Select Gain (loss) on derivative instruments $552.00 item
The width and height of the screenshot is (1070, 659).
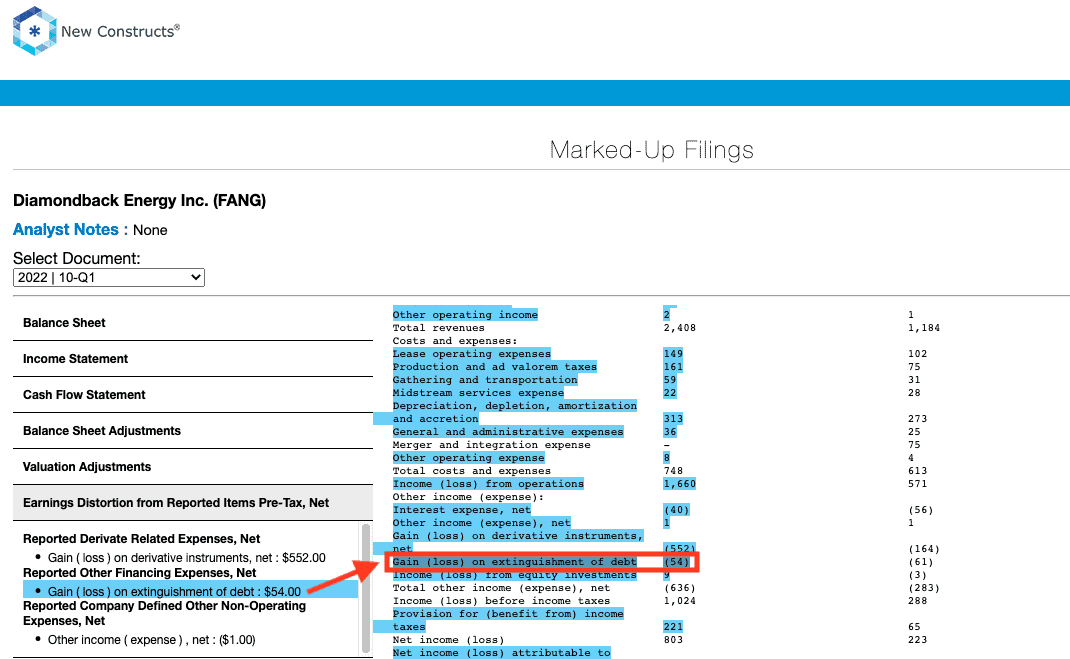coord(186,558)
